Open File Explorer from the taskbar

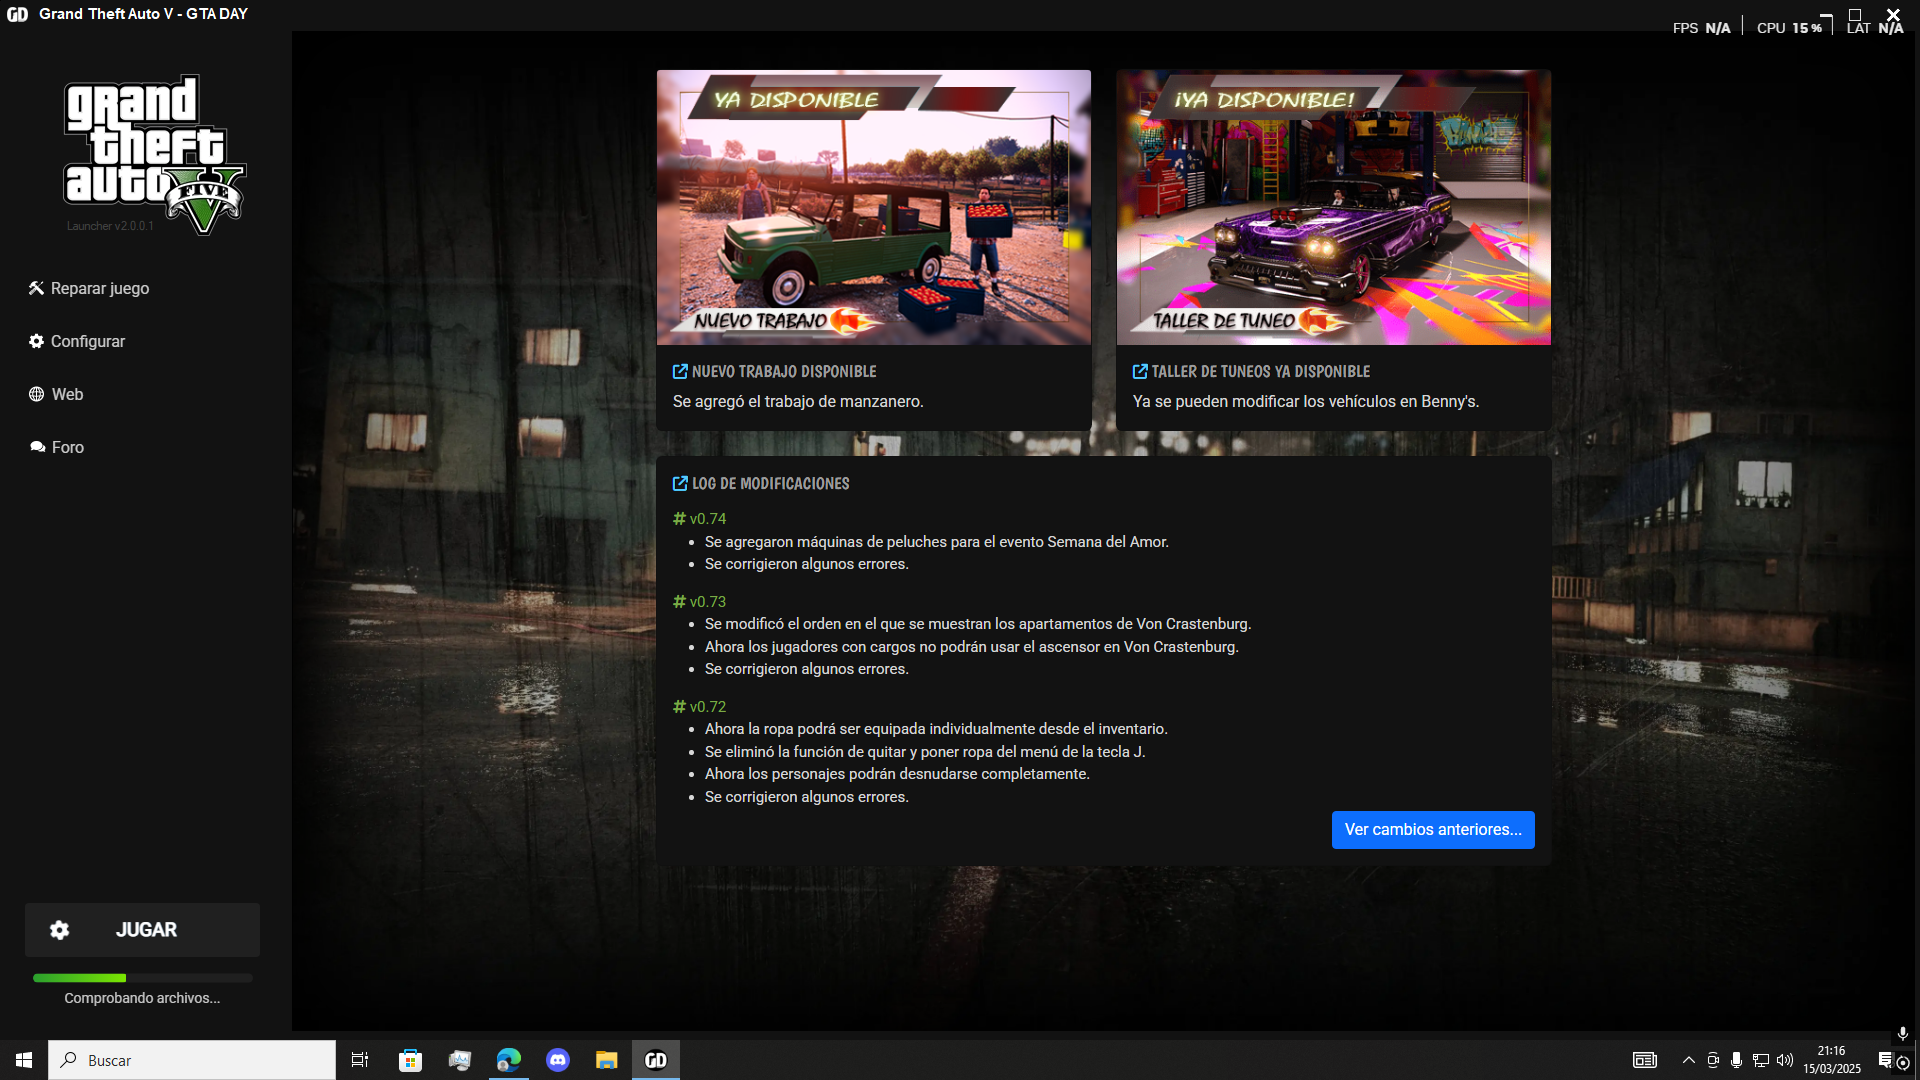point(606,1060)
